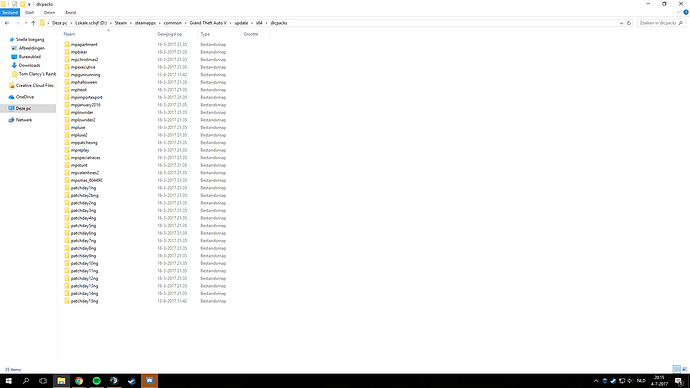Select the mpjanuary2016 folder
690x388 pixels.
[85, 105]
